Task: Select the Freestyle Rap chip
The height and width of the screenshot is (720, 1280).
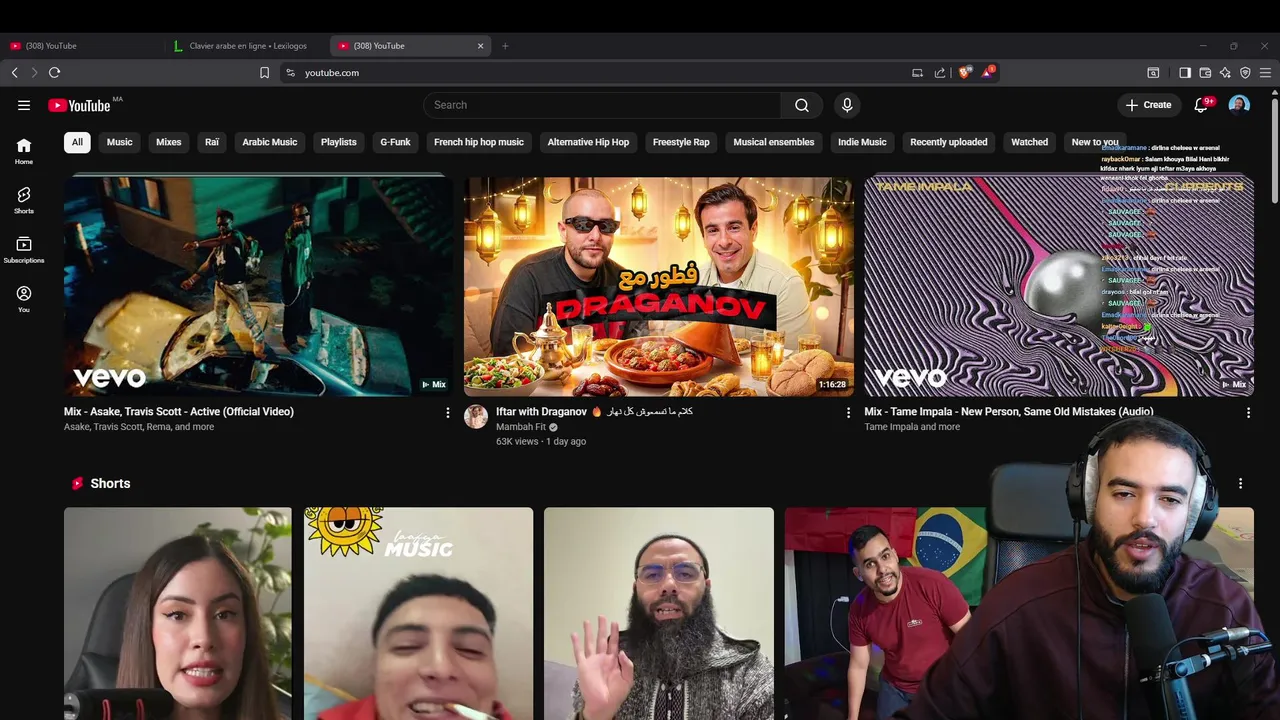Action: tap(681, 142)
